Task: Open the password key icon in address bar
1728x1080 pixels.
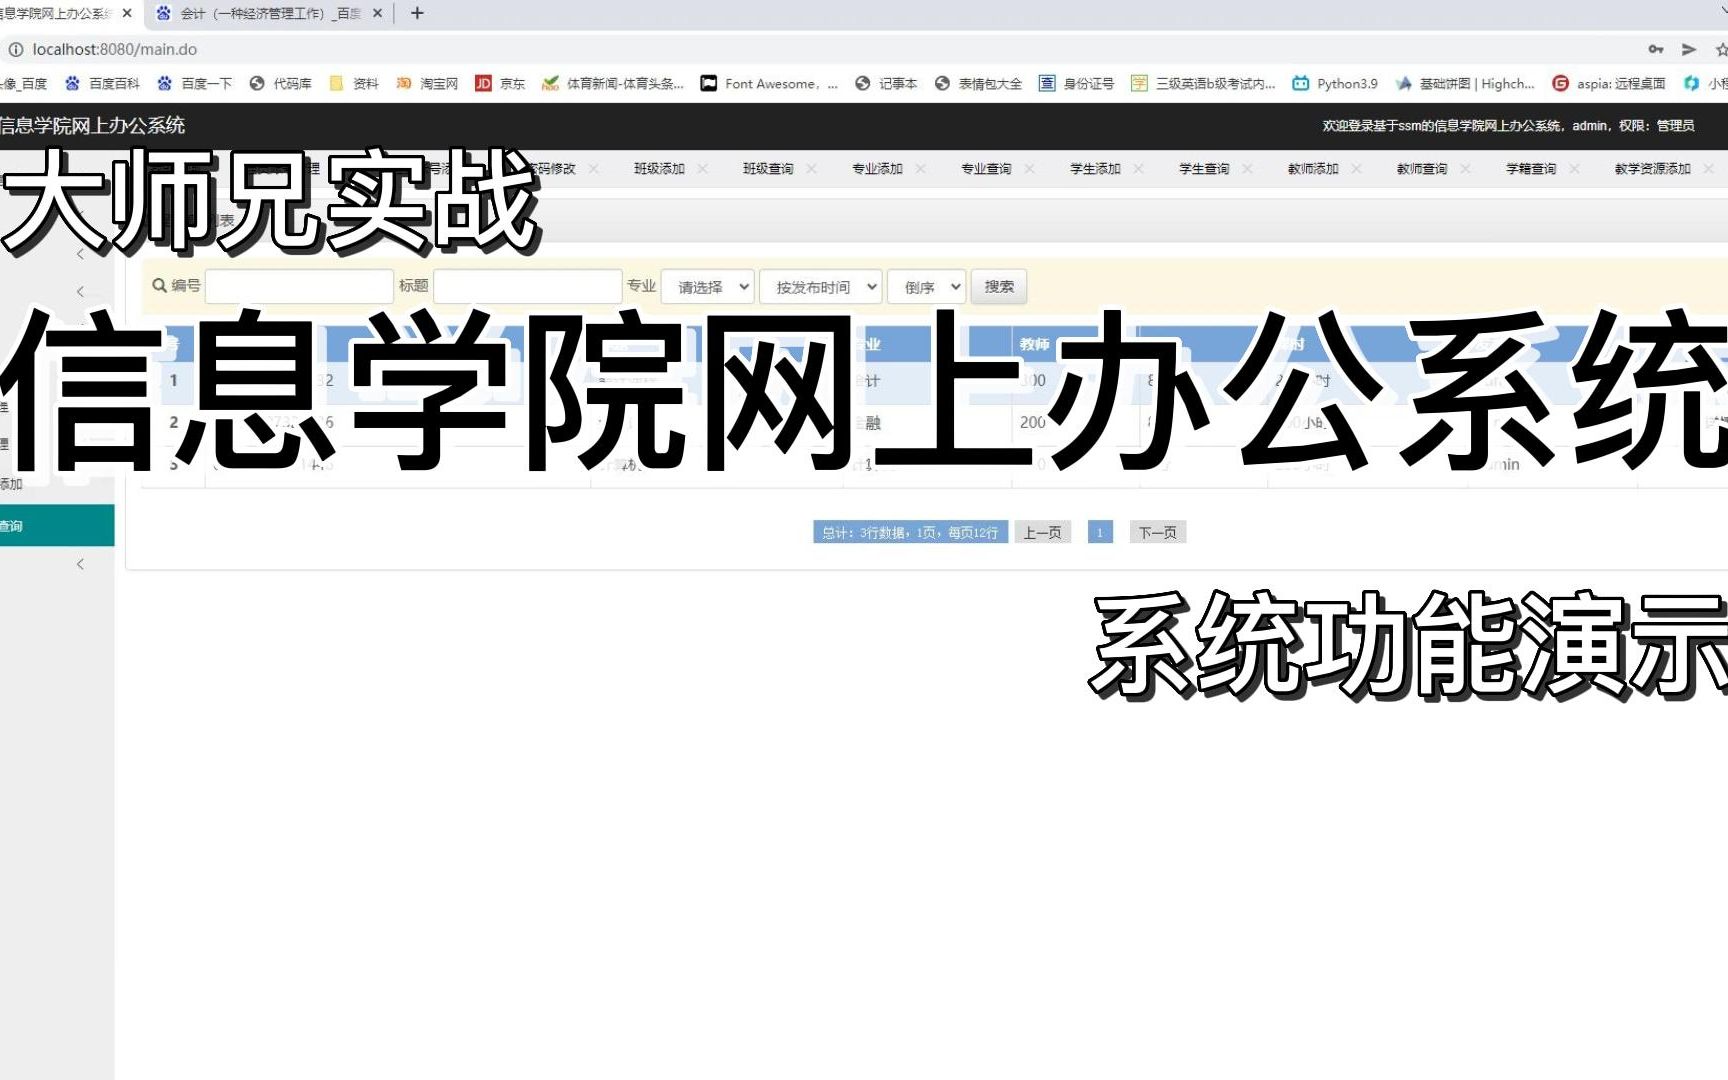Action: (x=1656, y=49)
